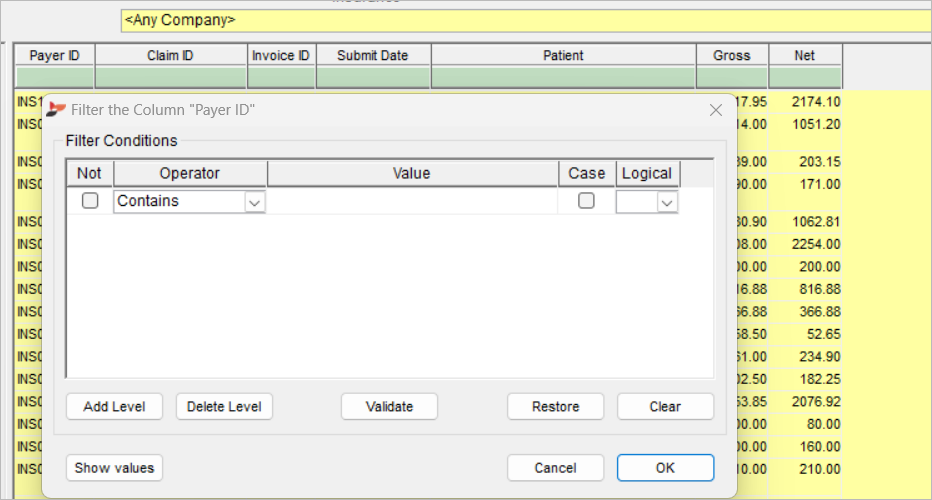Select Net value 2076.92

coord(816,402)
